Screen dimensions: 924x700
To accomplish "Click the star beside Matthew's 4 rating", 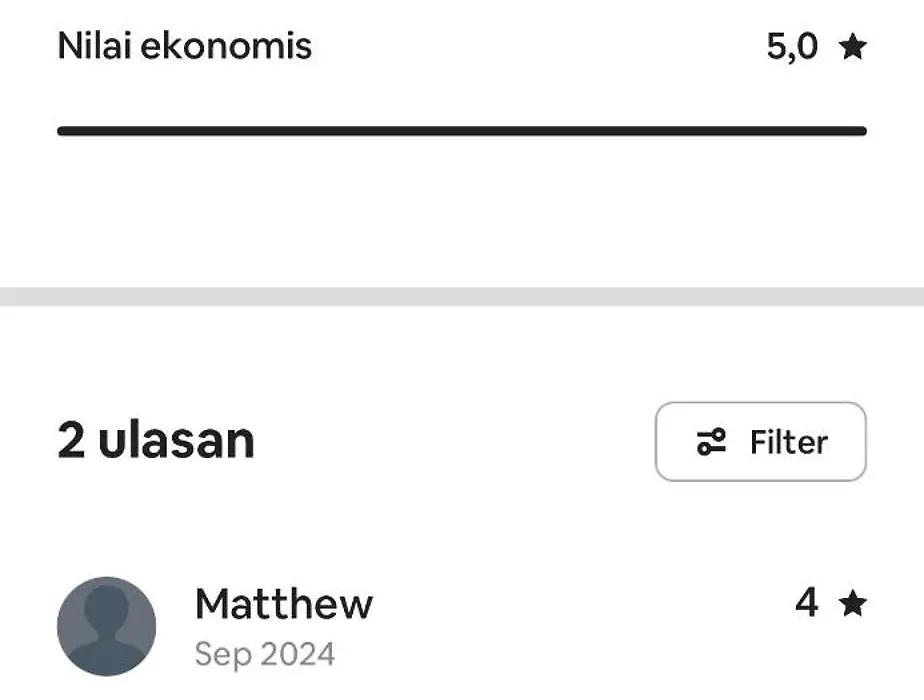I will [853, 603].
